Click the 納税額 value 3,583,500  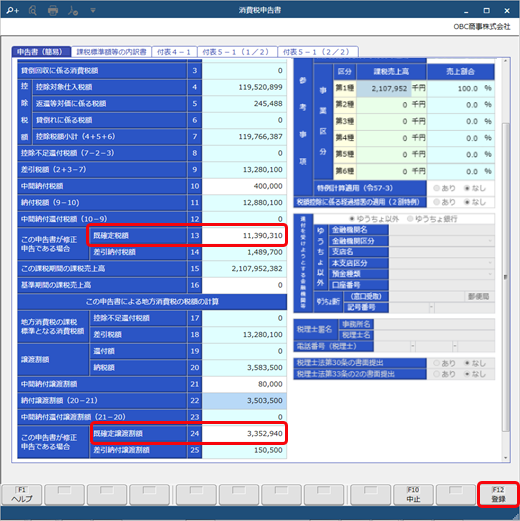pyautogui.click(x=244, y=367)
